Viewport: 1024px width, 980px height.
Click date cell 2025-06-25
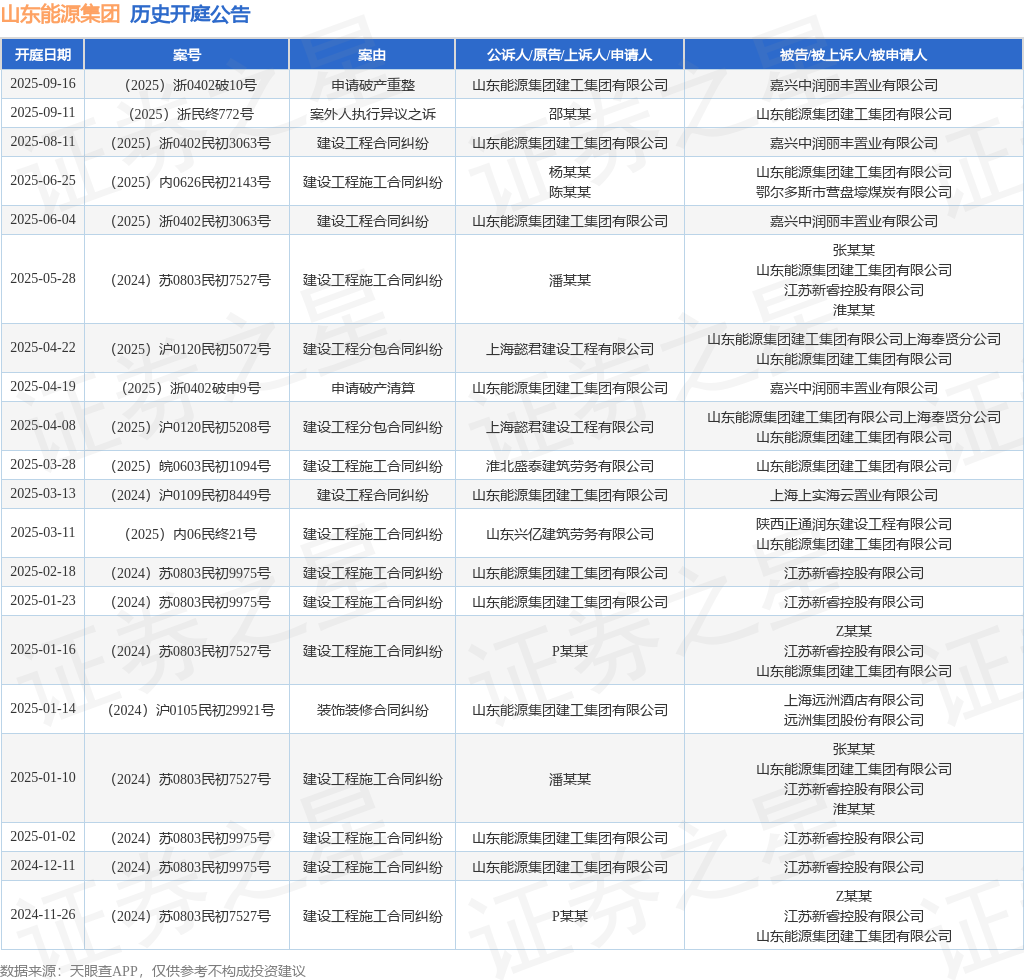(x=42, y=180)
